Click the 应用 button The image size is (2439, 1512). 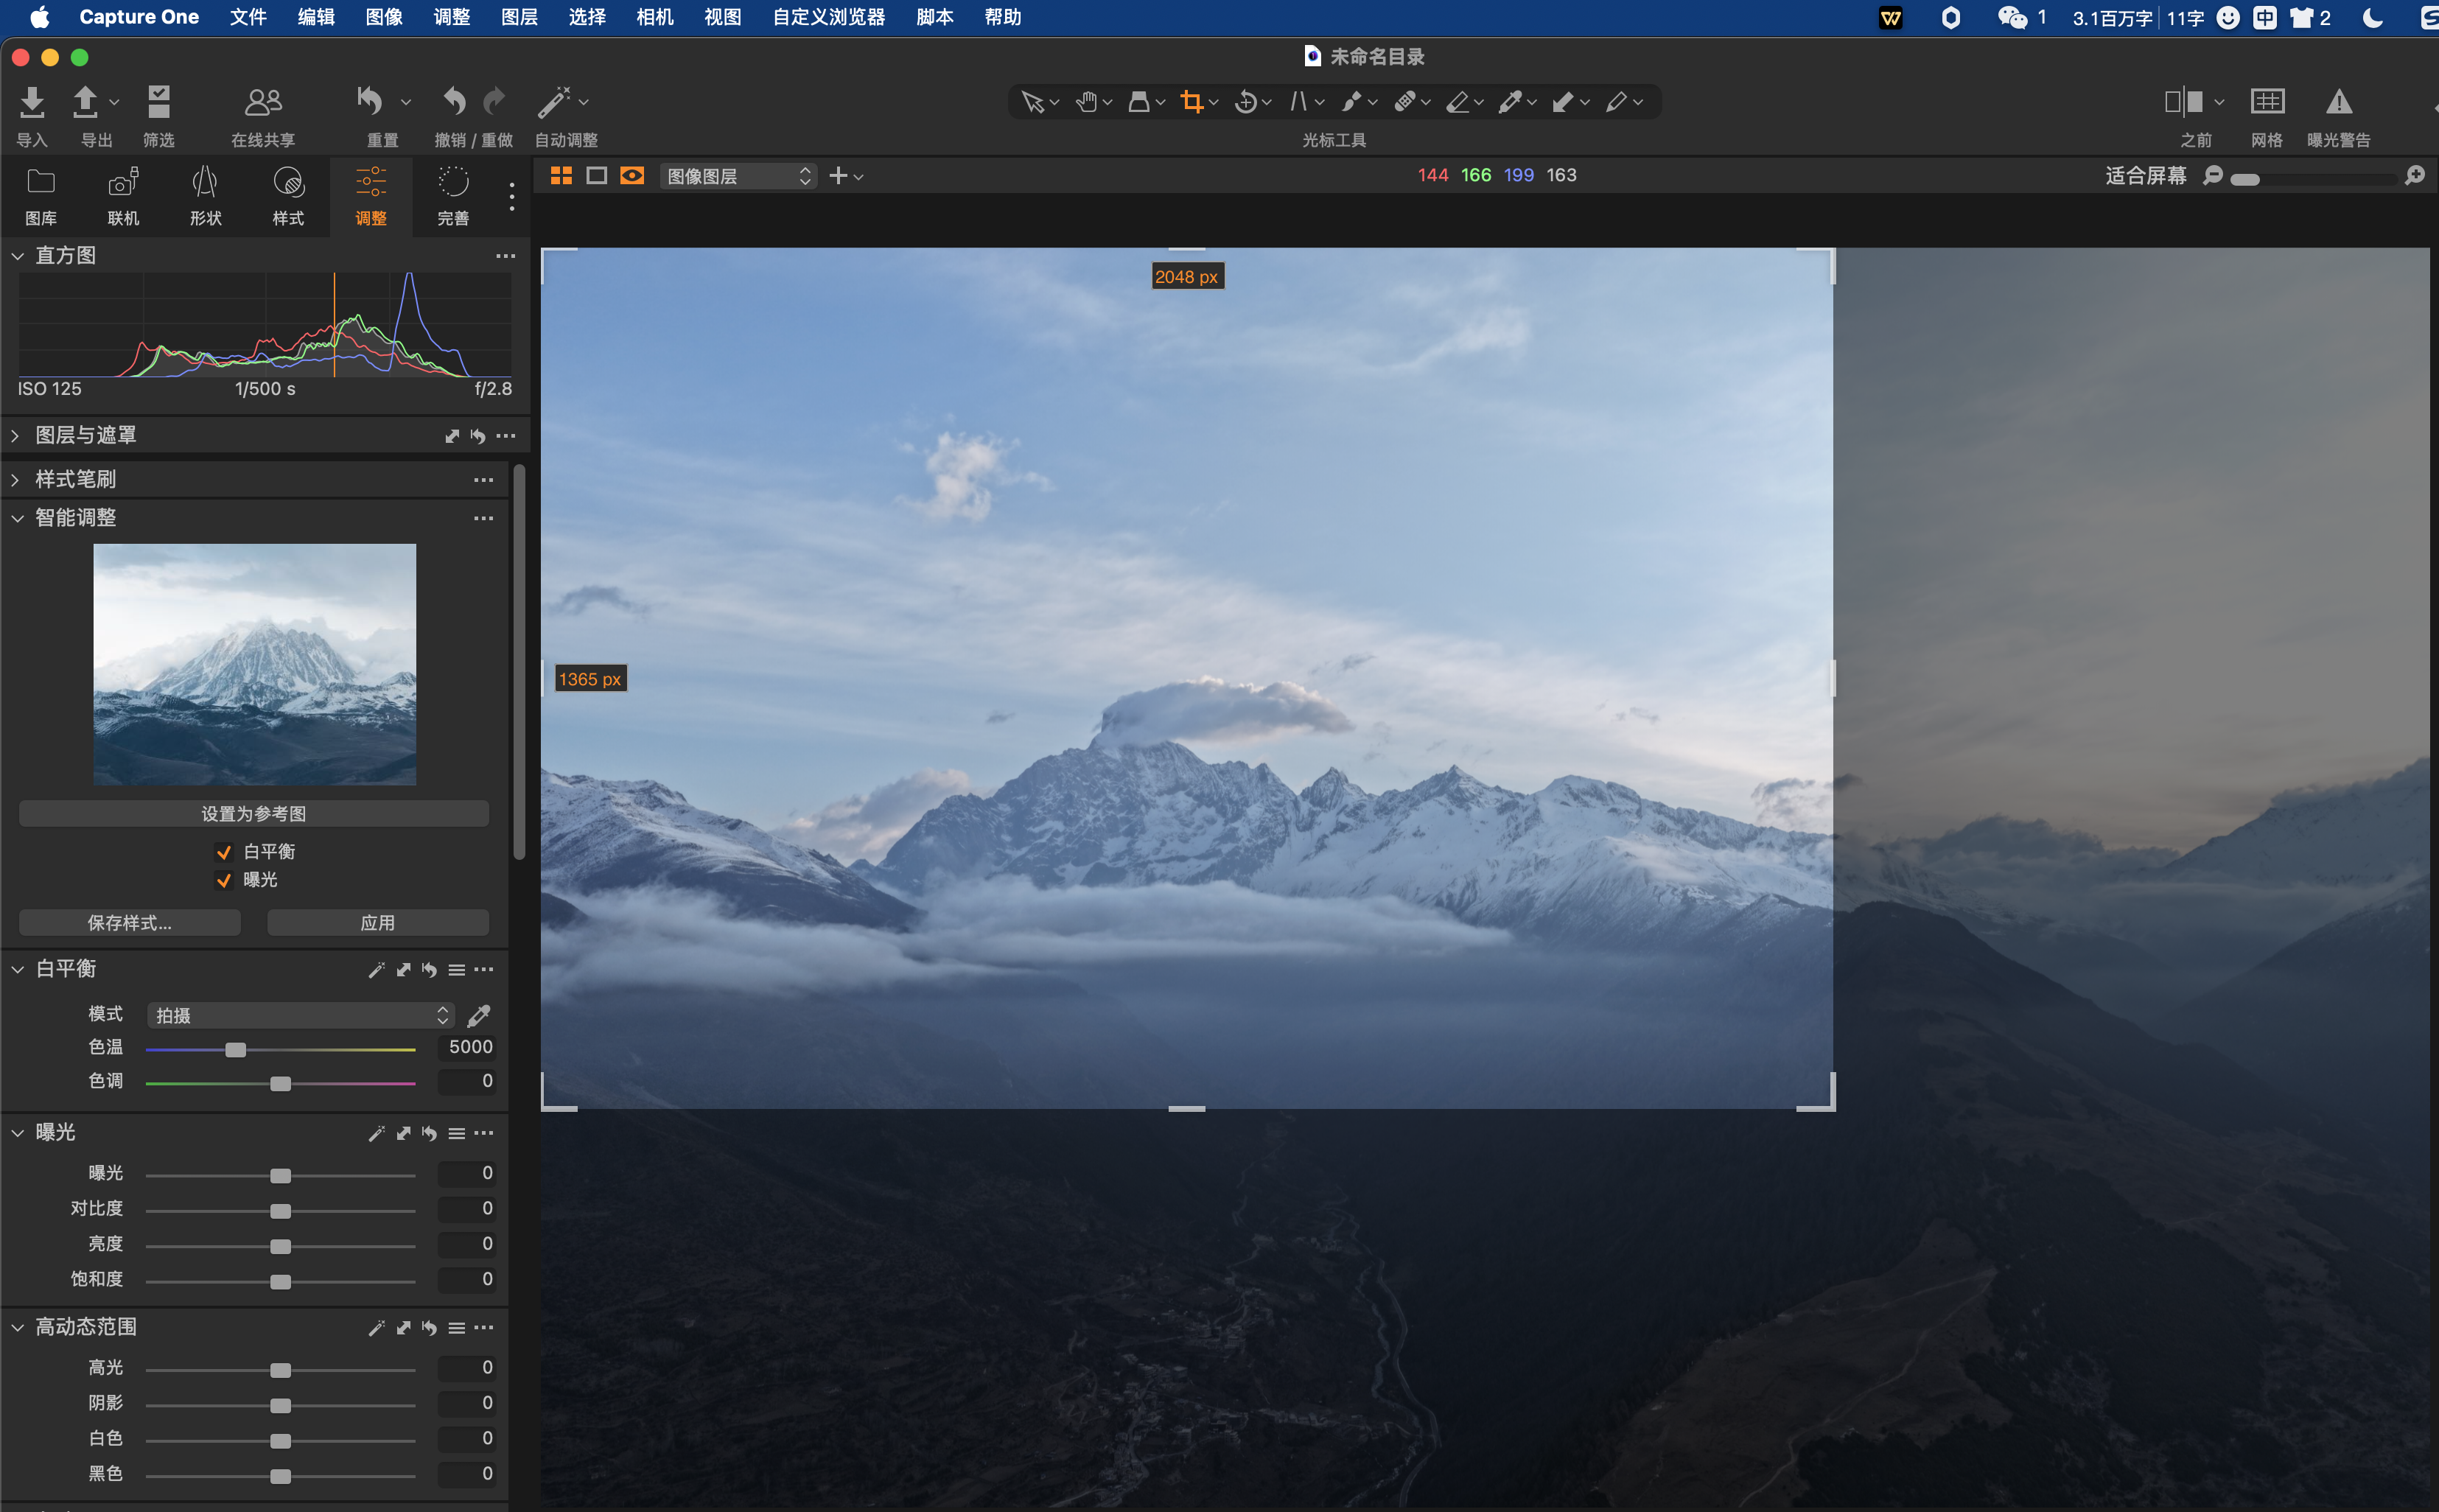pyautogui.click(x=378, y=923)
